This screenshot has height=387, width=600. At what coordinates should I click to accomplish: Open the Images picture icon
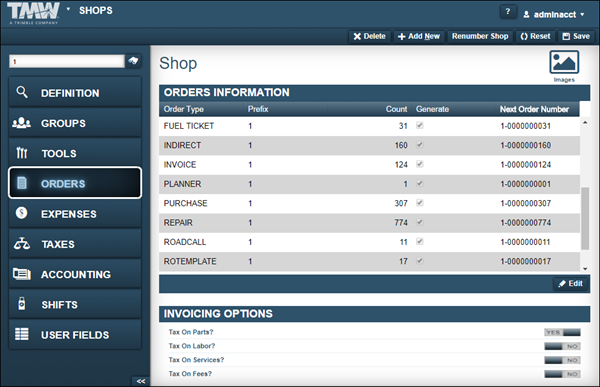tap(564, 62)
